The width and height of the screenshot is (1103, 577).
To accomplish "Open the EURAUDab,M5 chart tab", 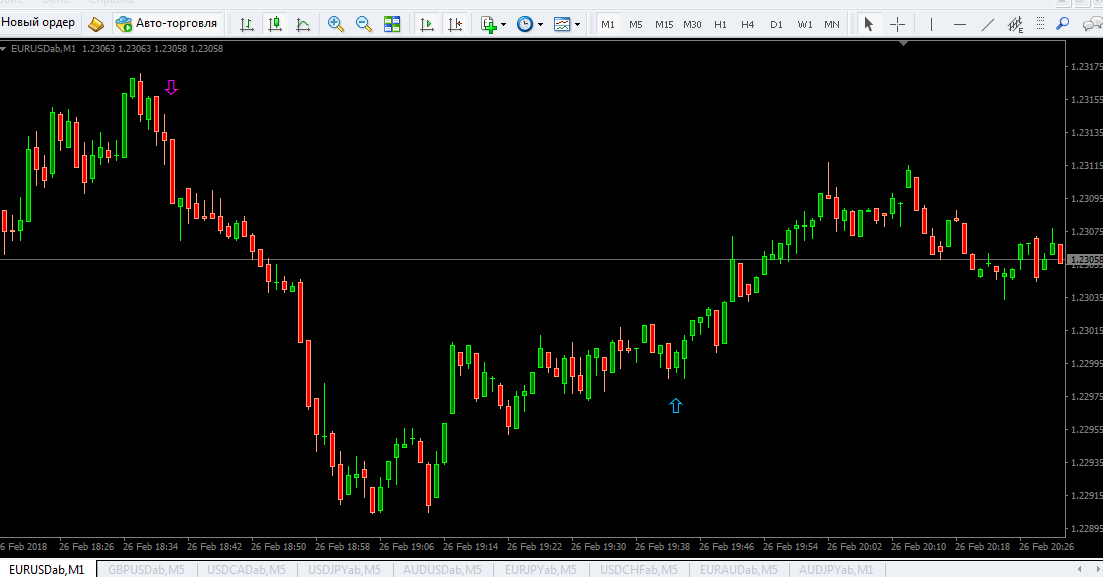I will click(739, 569).
